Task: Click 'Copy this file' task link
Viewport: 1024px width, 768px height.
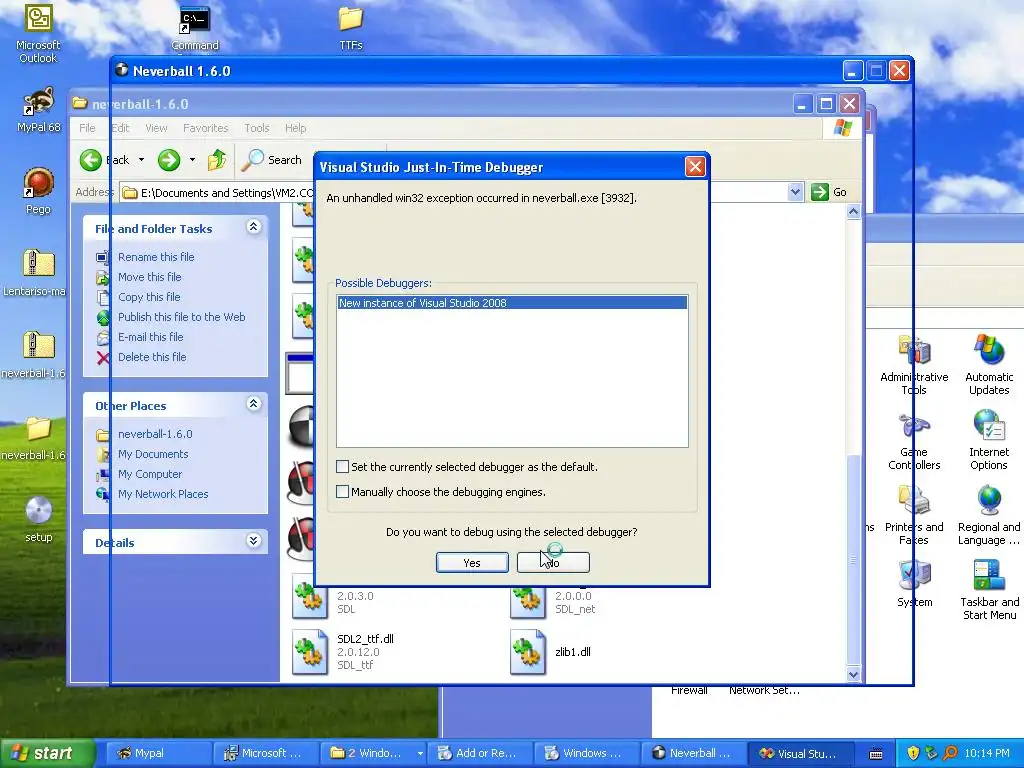Action: tap(149, 297)
